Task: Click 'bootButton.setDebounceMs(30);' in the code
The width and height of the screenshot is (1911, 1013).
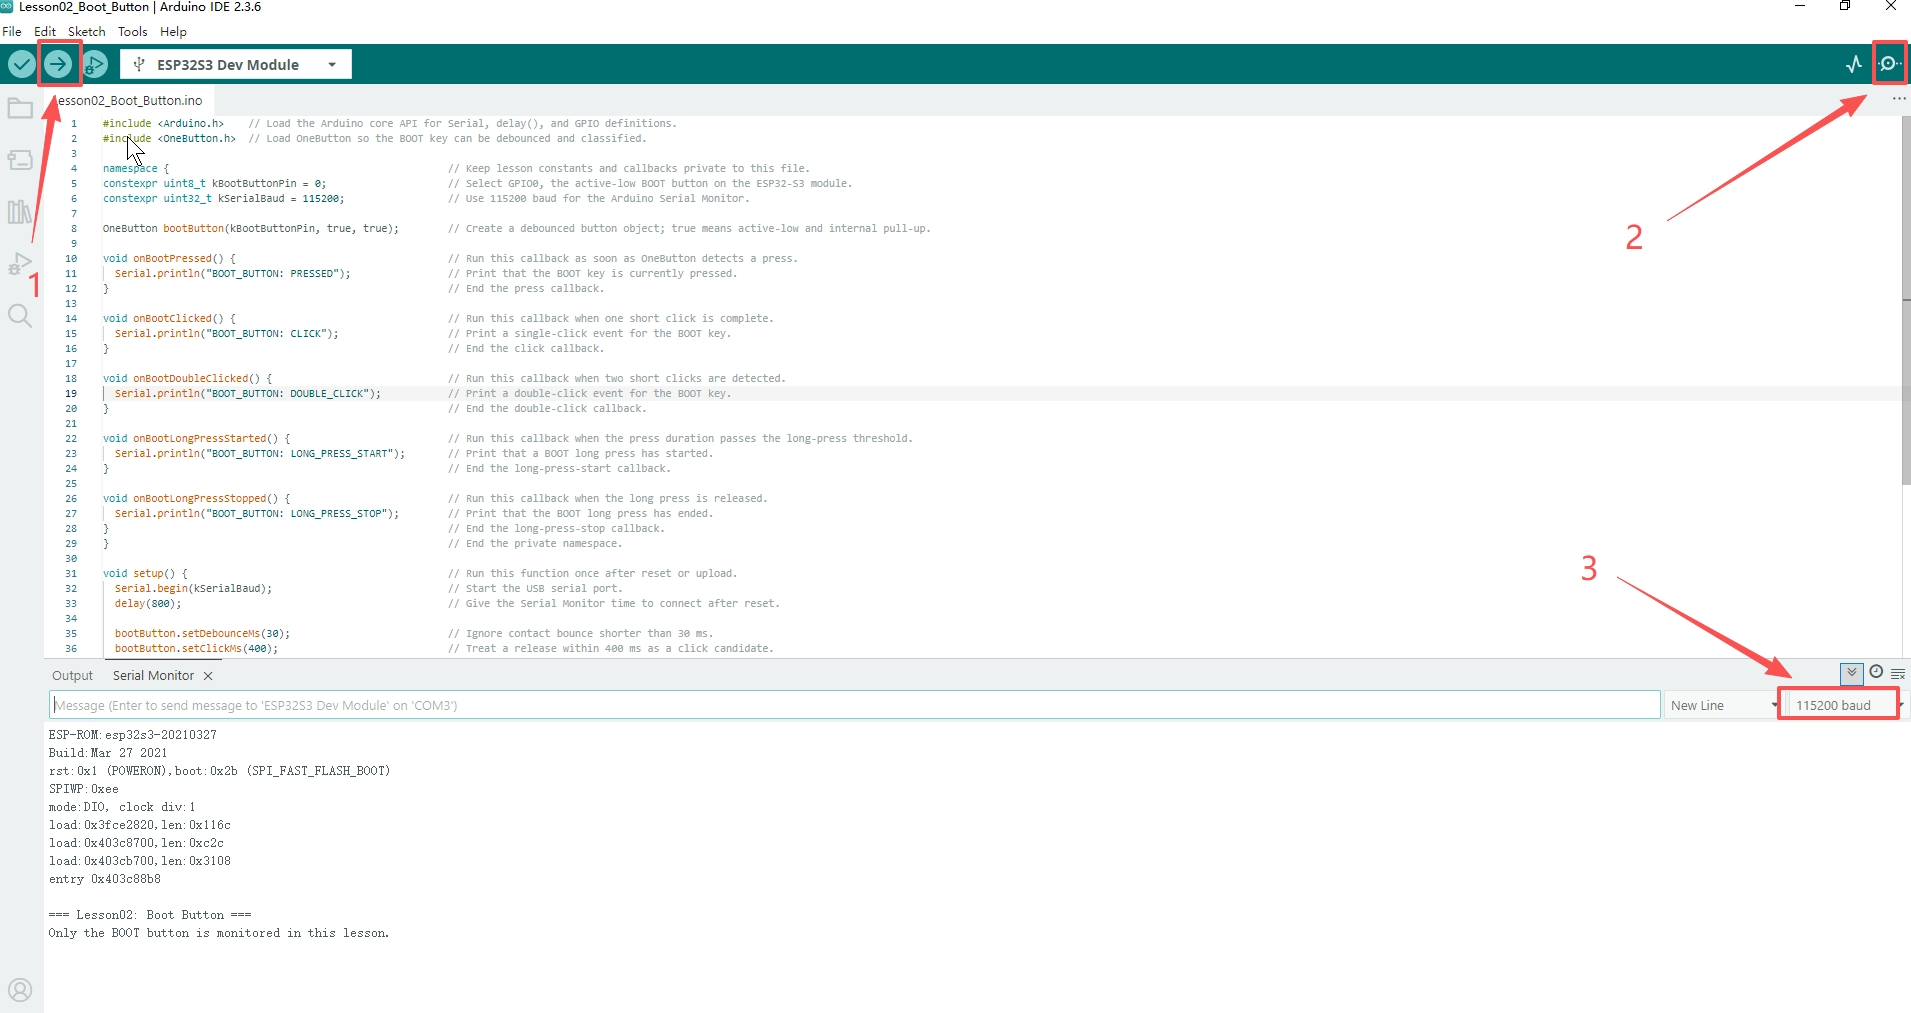Action: [202, 634]
